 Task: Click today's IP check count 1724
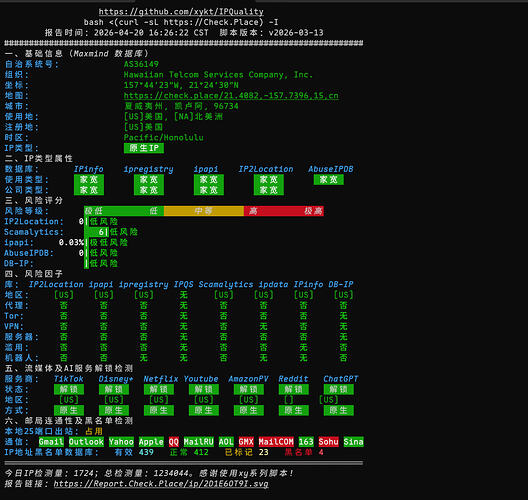click(x=84, y=473)
